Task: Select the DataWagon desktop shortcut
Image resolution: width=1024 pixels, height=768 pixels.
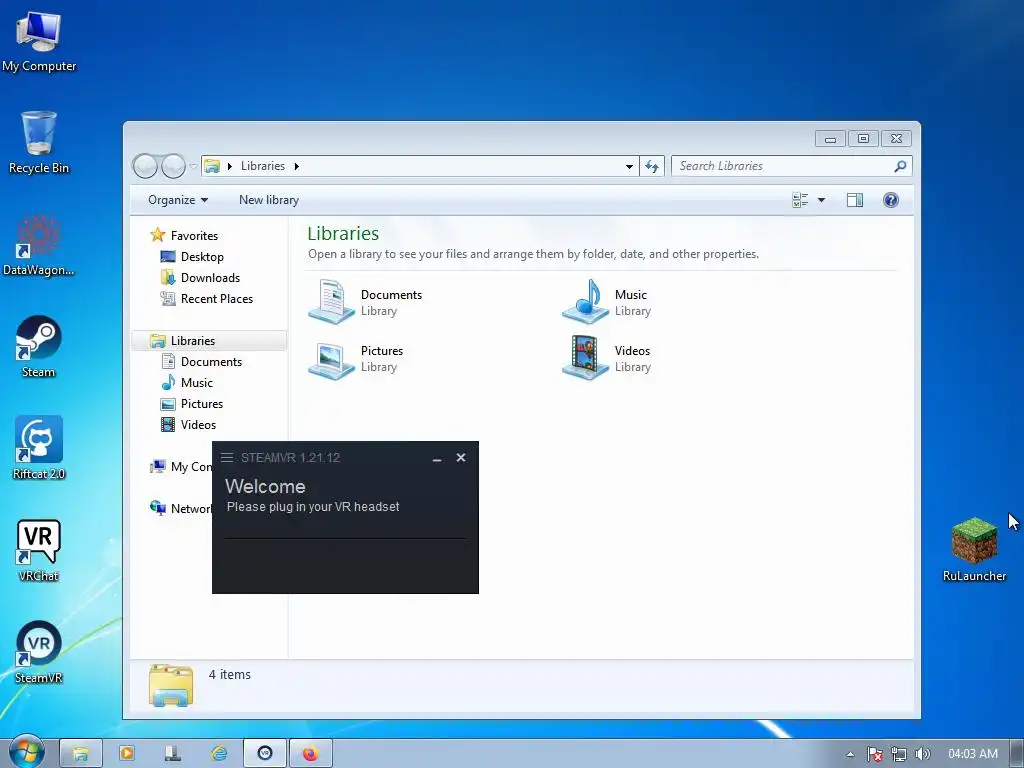Action: point(39,246)
